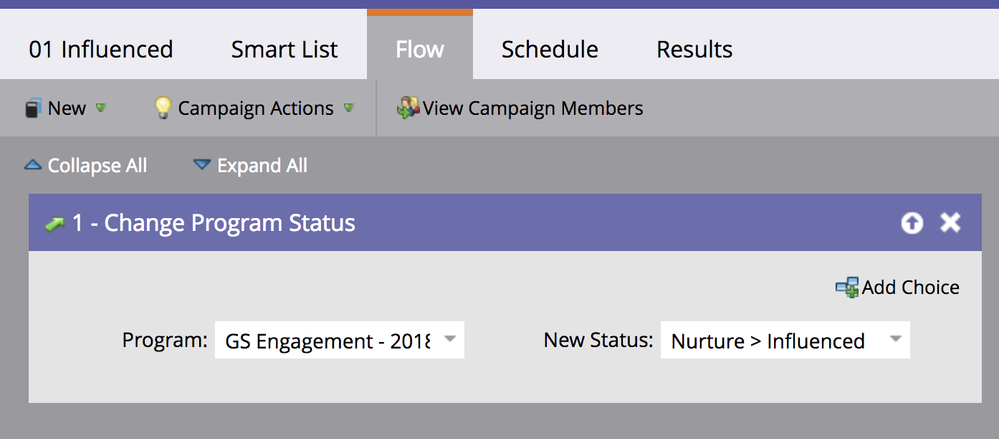Open the Schedule tab

550,50
